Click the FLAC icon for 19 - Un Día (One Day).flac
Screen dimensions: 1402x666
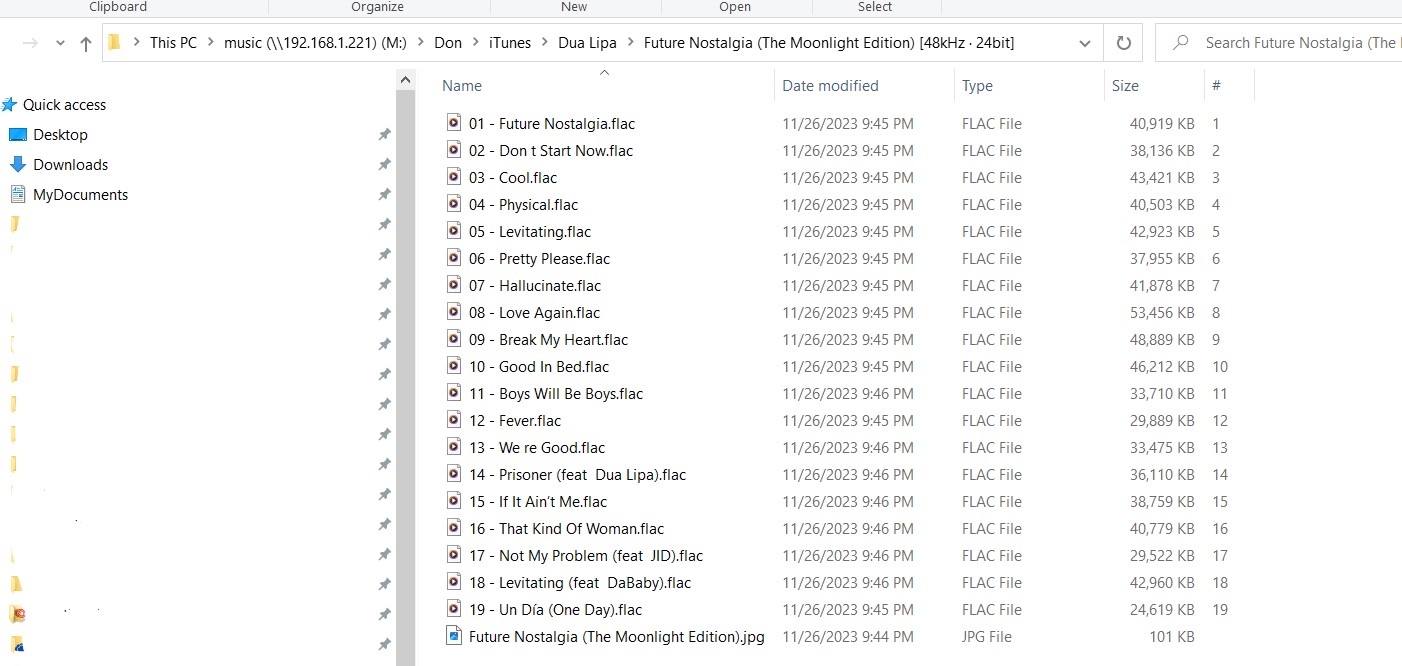click(x=454, y=609)
